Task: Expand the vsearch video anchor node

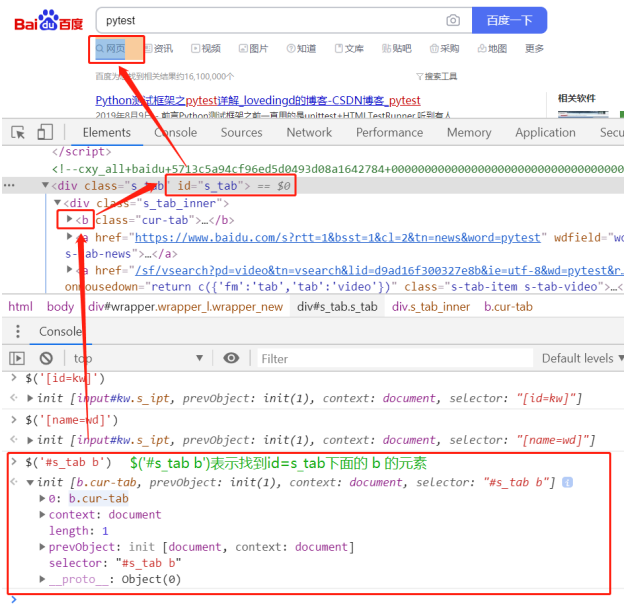Action: coord(69,269)
